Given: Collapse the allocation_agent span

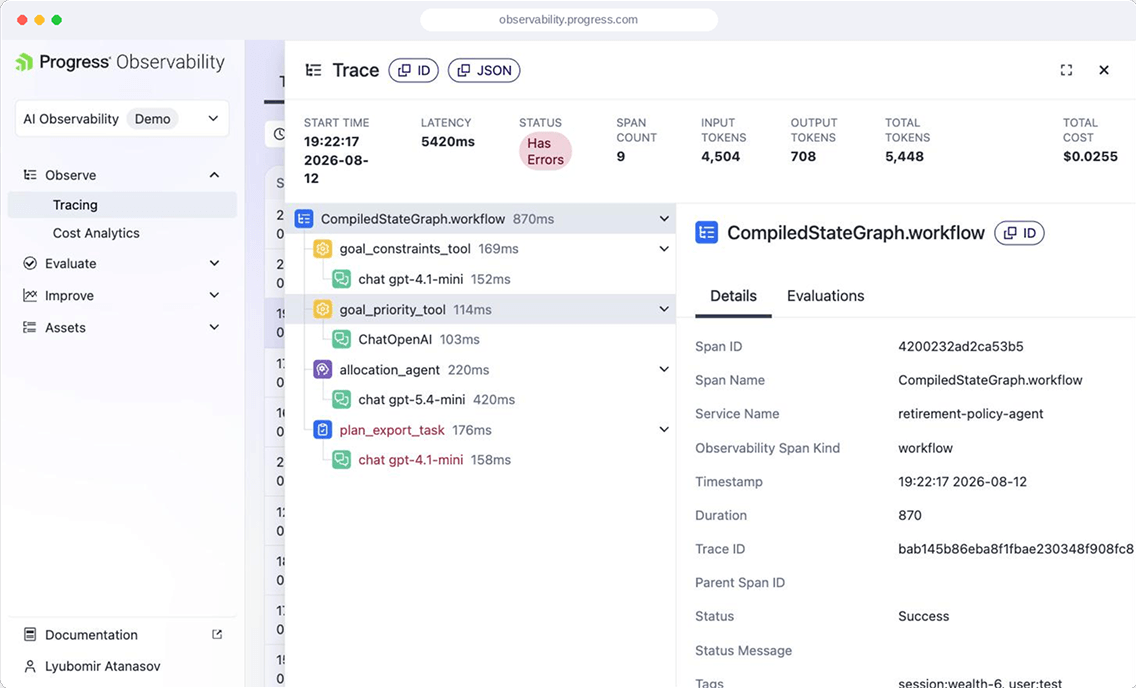Looking at the screenshot, I should 664,369.
